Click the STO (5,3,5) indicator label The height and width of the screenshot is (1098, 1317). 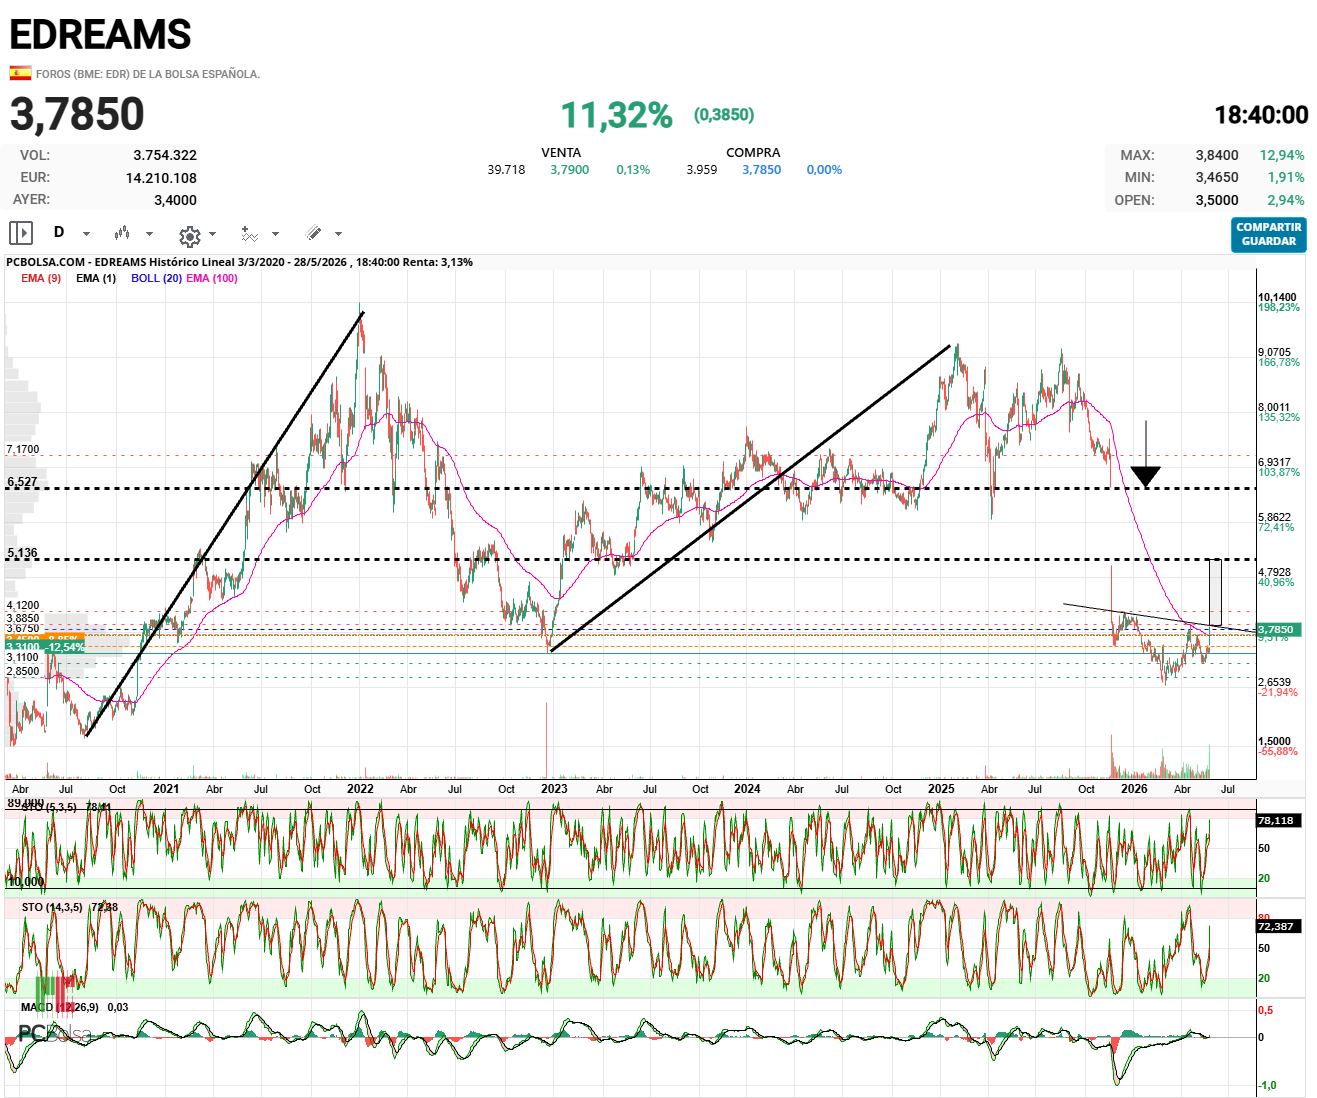[x=48, y=807]
